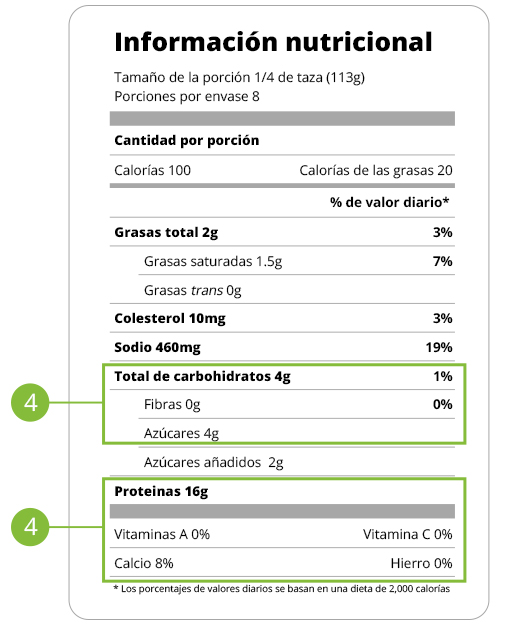Select Total de carbohidratos 4g row
Image resolution: width=509 pixels, height=625 pixels.
tap(282, 376)
